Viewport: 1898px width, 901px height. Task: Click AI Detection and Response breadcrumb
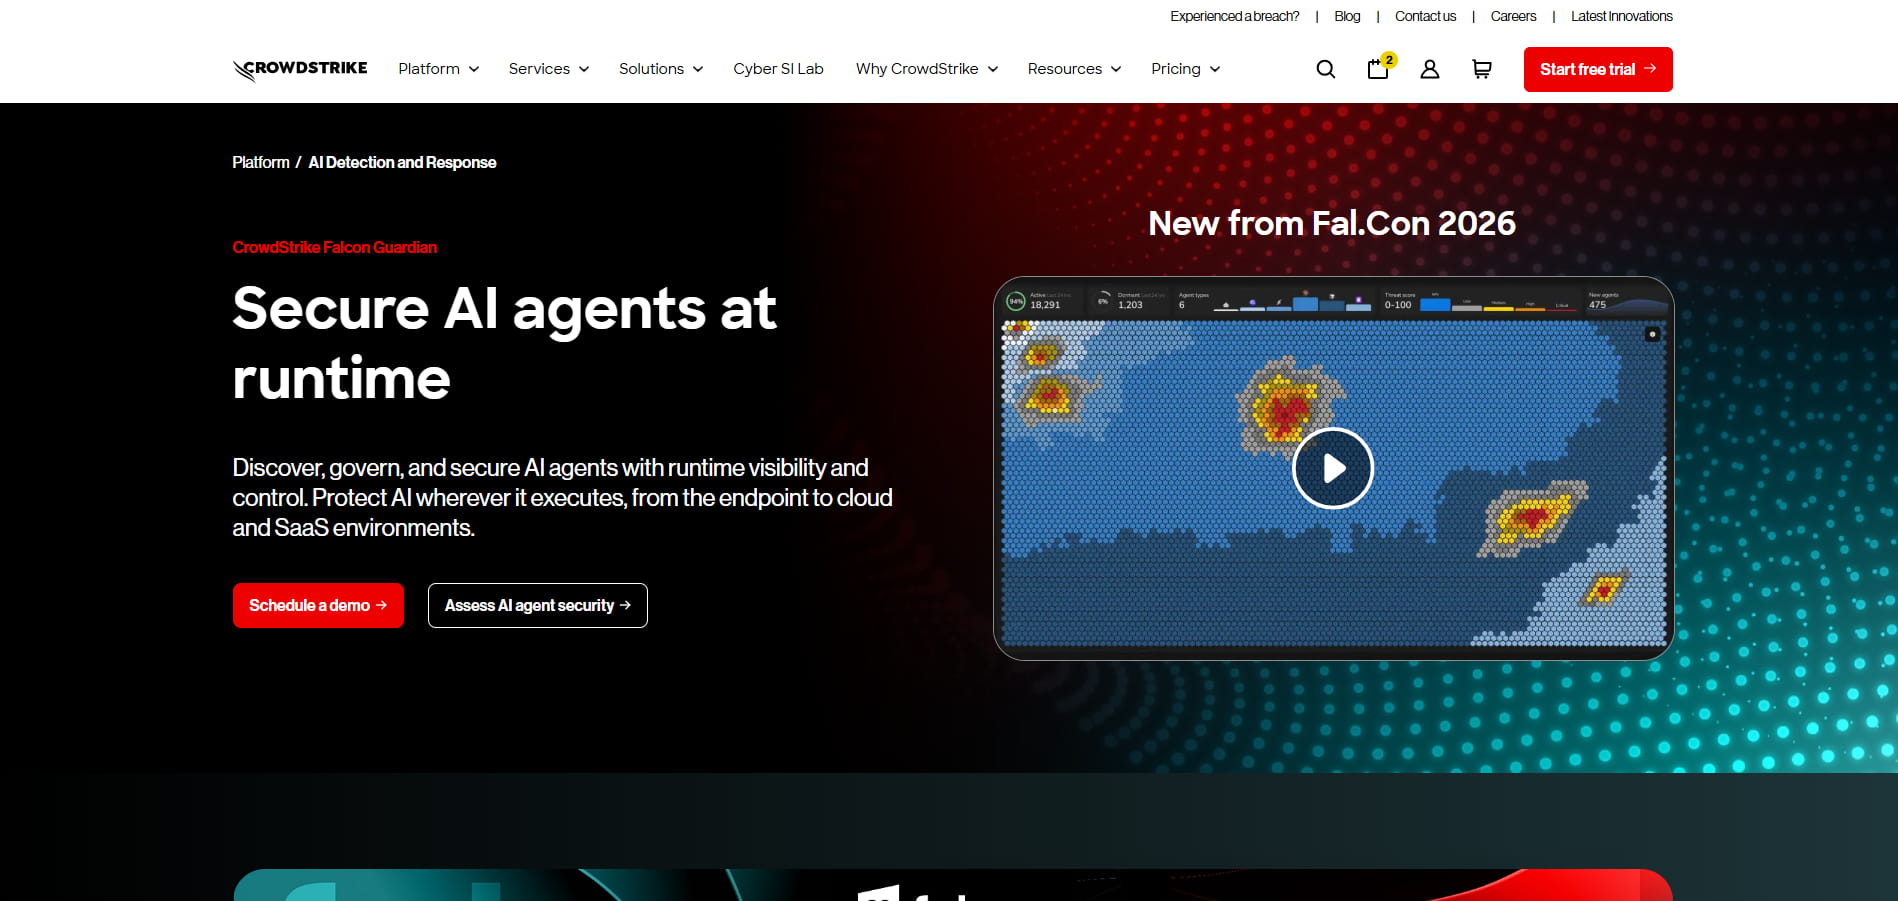click(402, 162)
